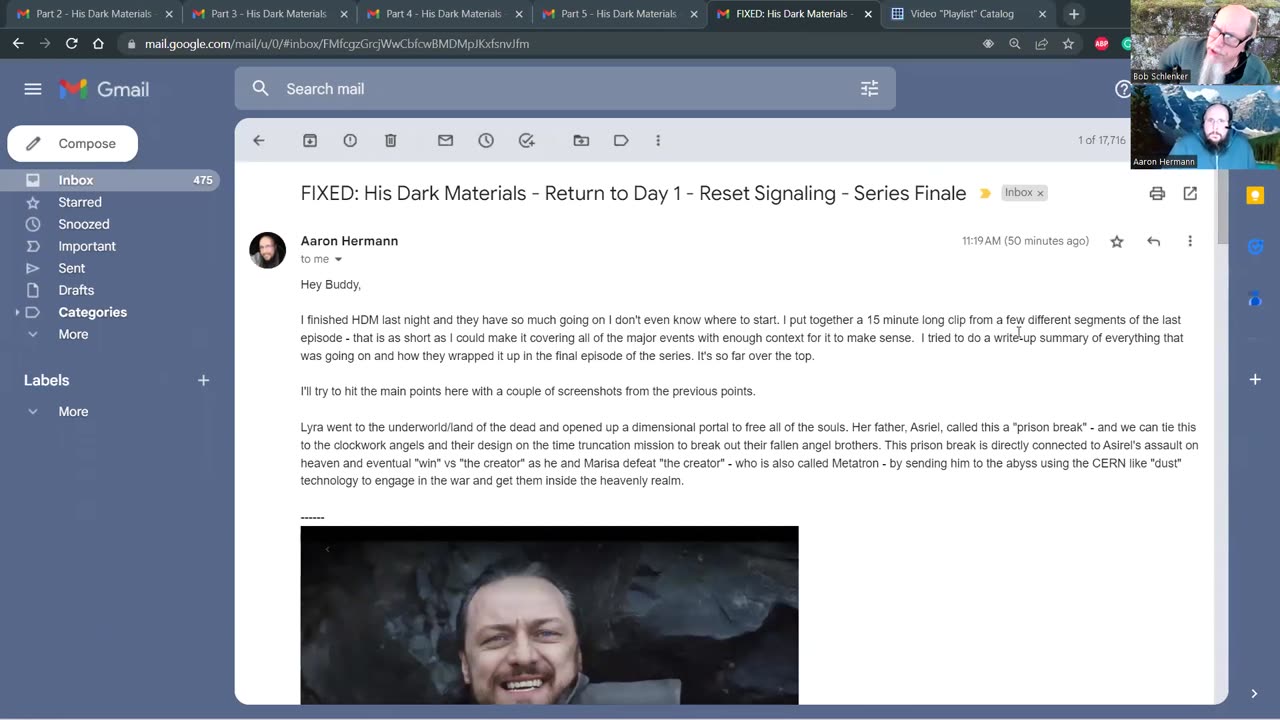Open message more options menu
Screen dimensions: 1280x720
coord(1190,241)
